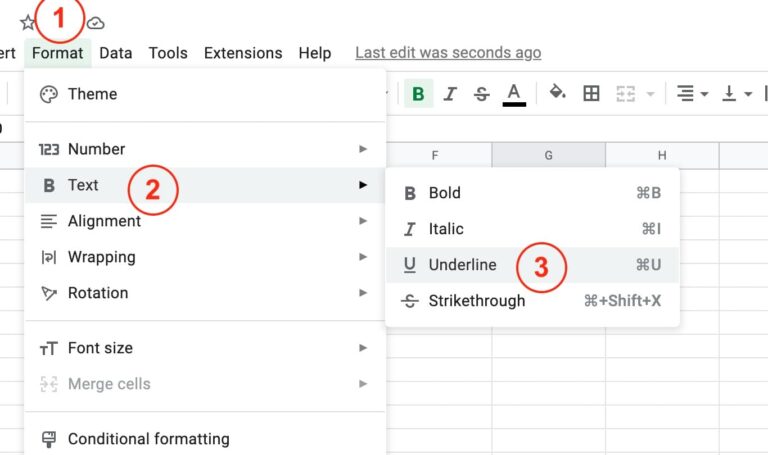
Task: Click the Underline U icon in the submenu
Action: [409, 265]
